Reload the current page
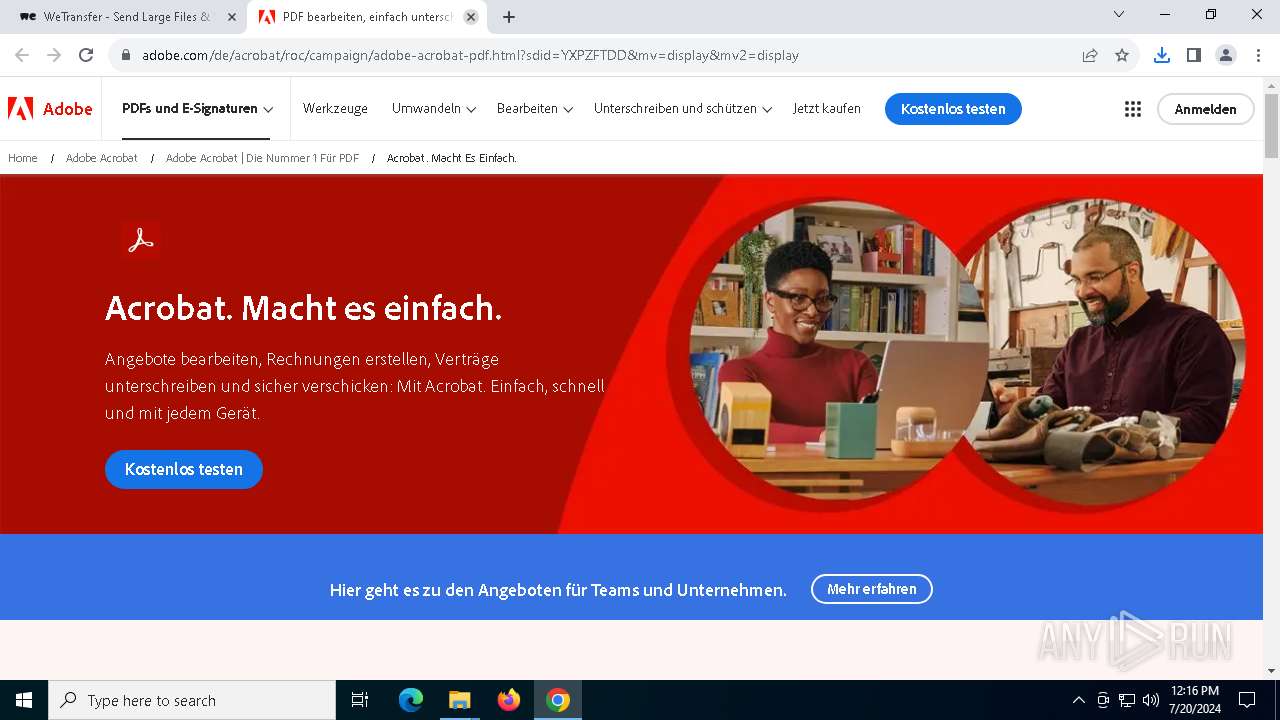The height and width of the screenshot is (720, 1280). pyautogui.click(x=86, y=55)
